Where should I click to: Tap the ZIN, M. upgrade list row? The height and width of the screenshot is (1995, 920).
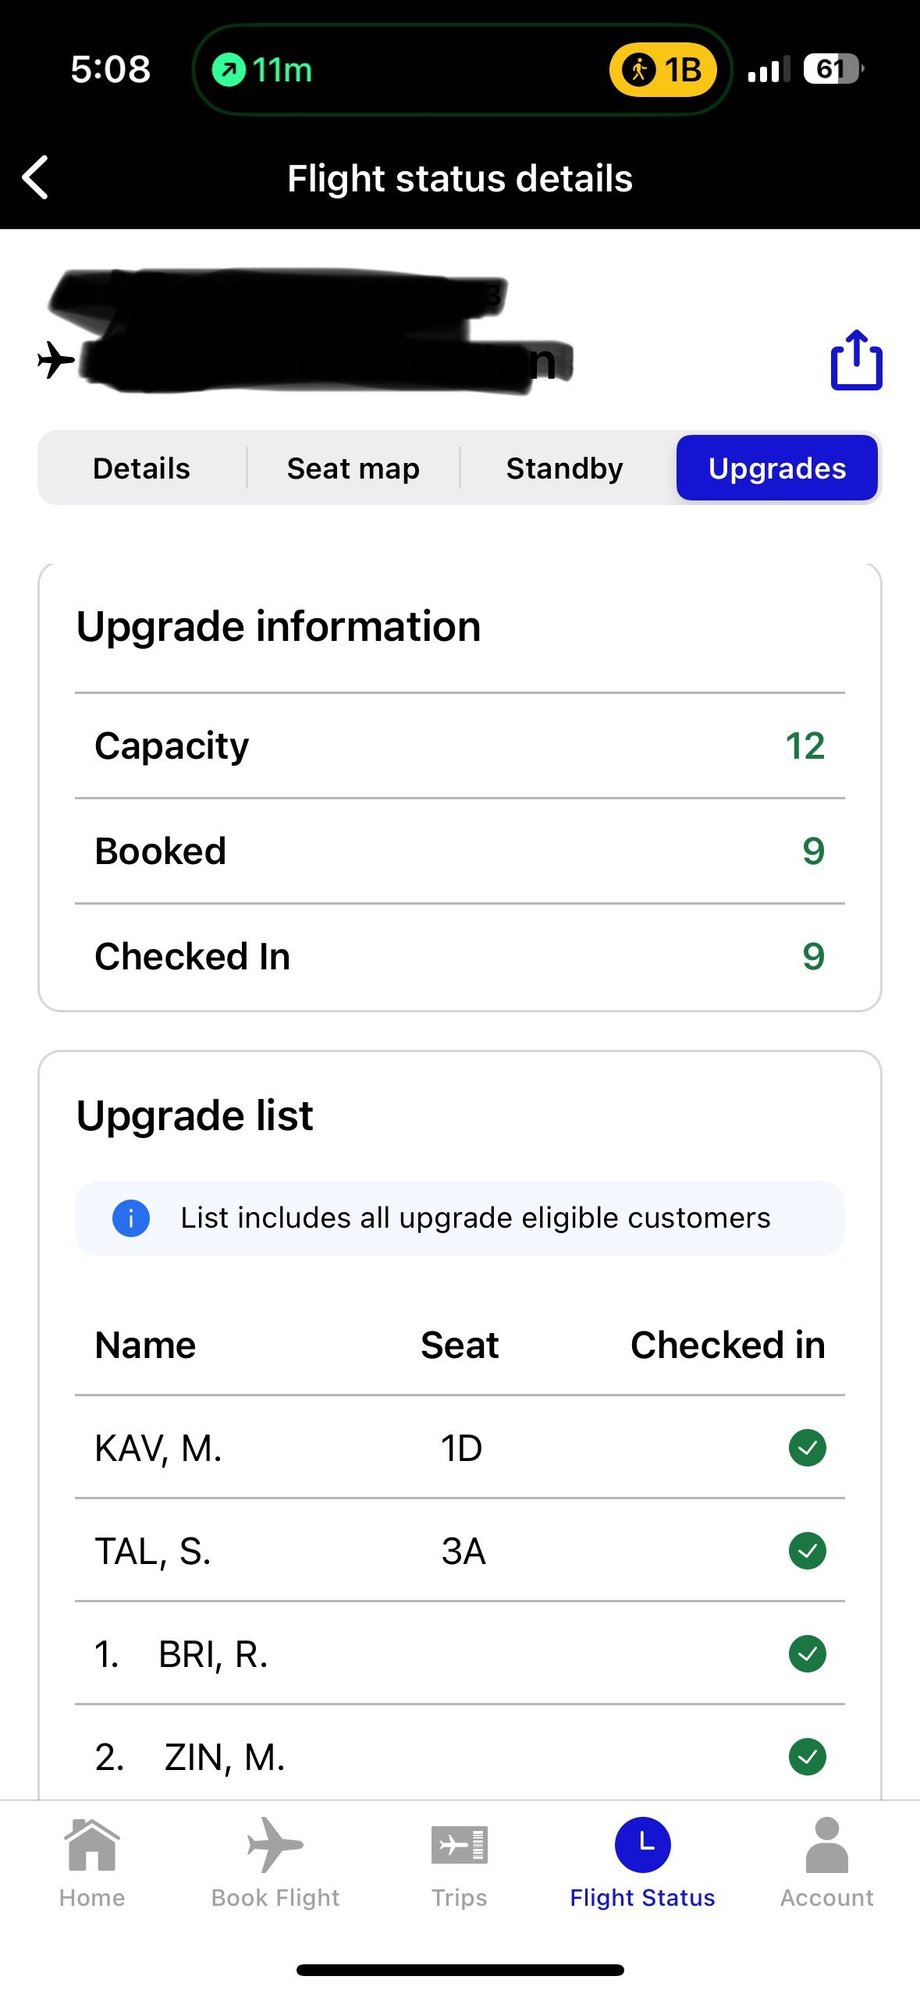pyautogui.click(x=460, y=1756)
